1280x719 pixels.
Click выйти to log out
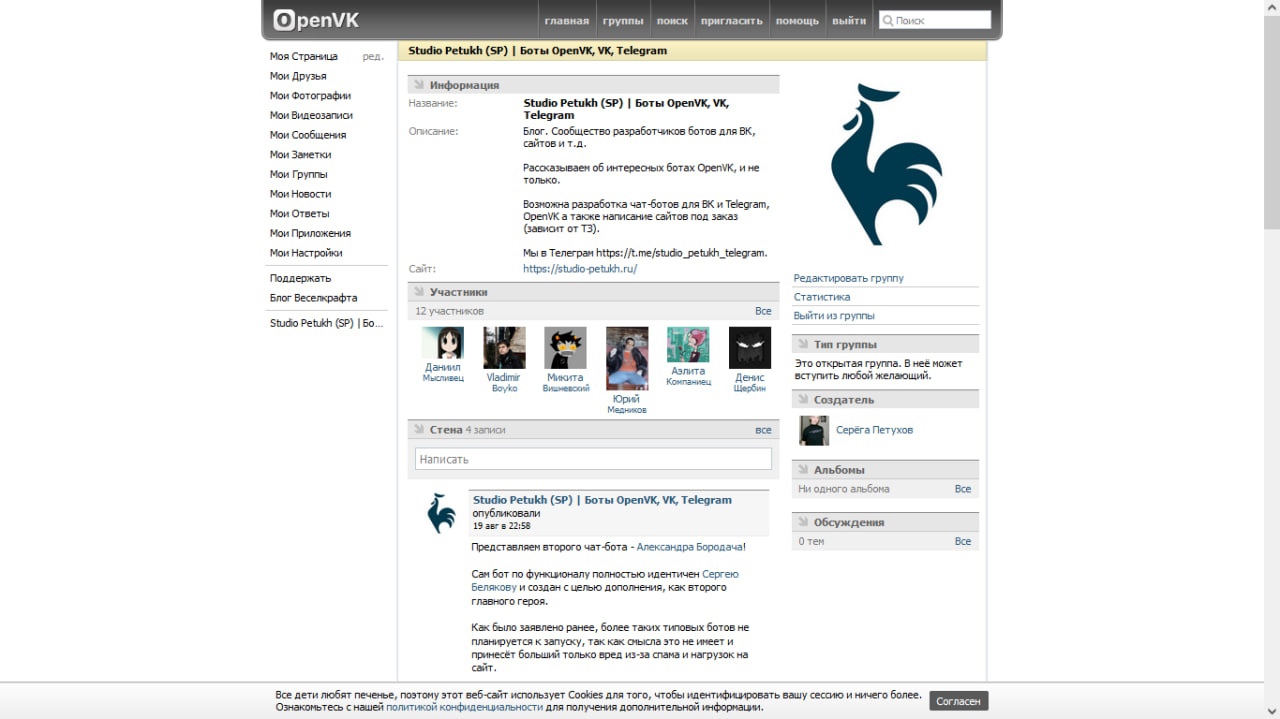849,21
